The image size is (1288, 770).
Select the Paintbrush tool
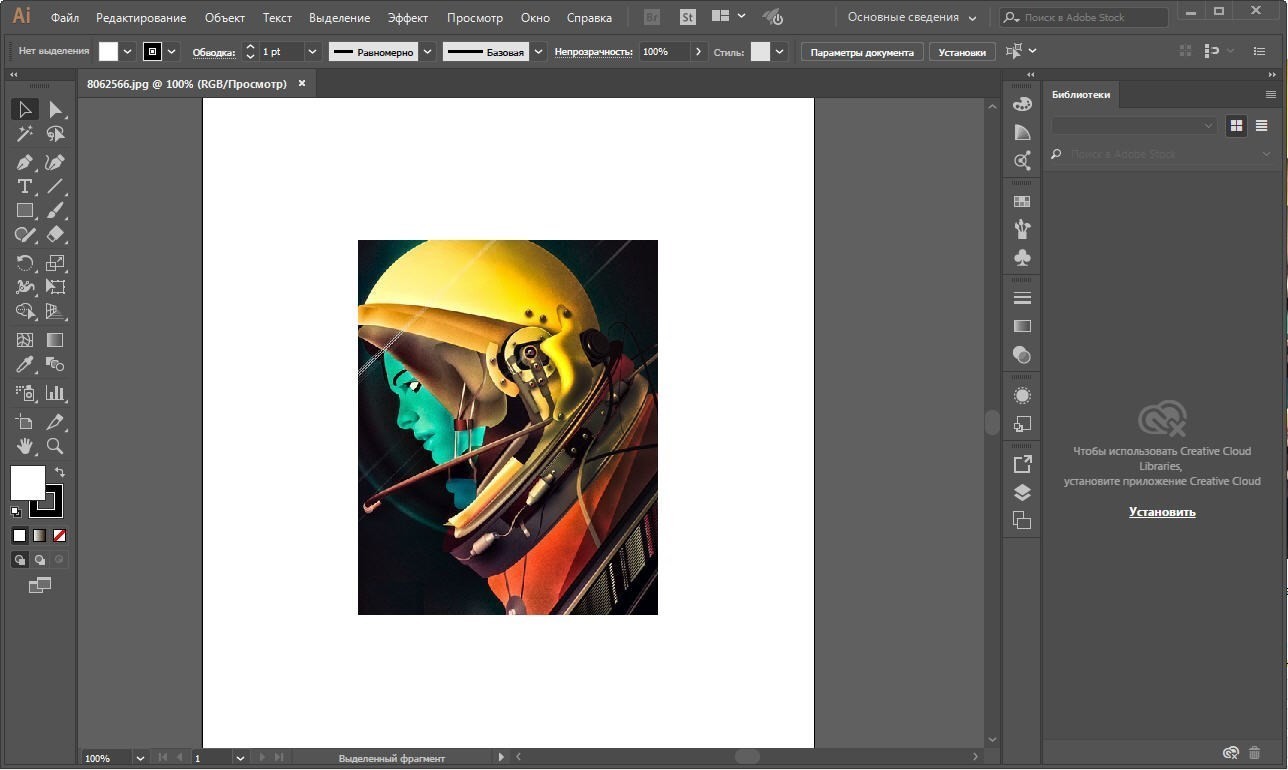tap(55, 210)
